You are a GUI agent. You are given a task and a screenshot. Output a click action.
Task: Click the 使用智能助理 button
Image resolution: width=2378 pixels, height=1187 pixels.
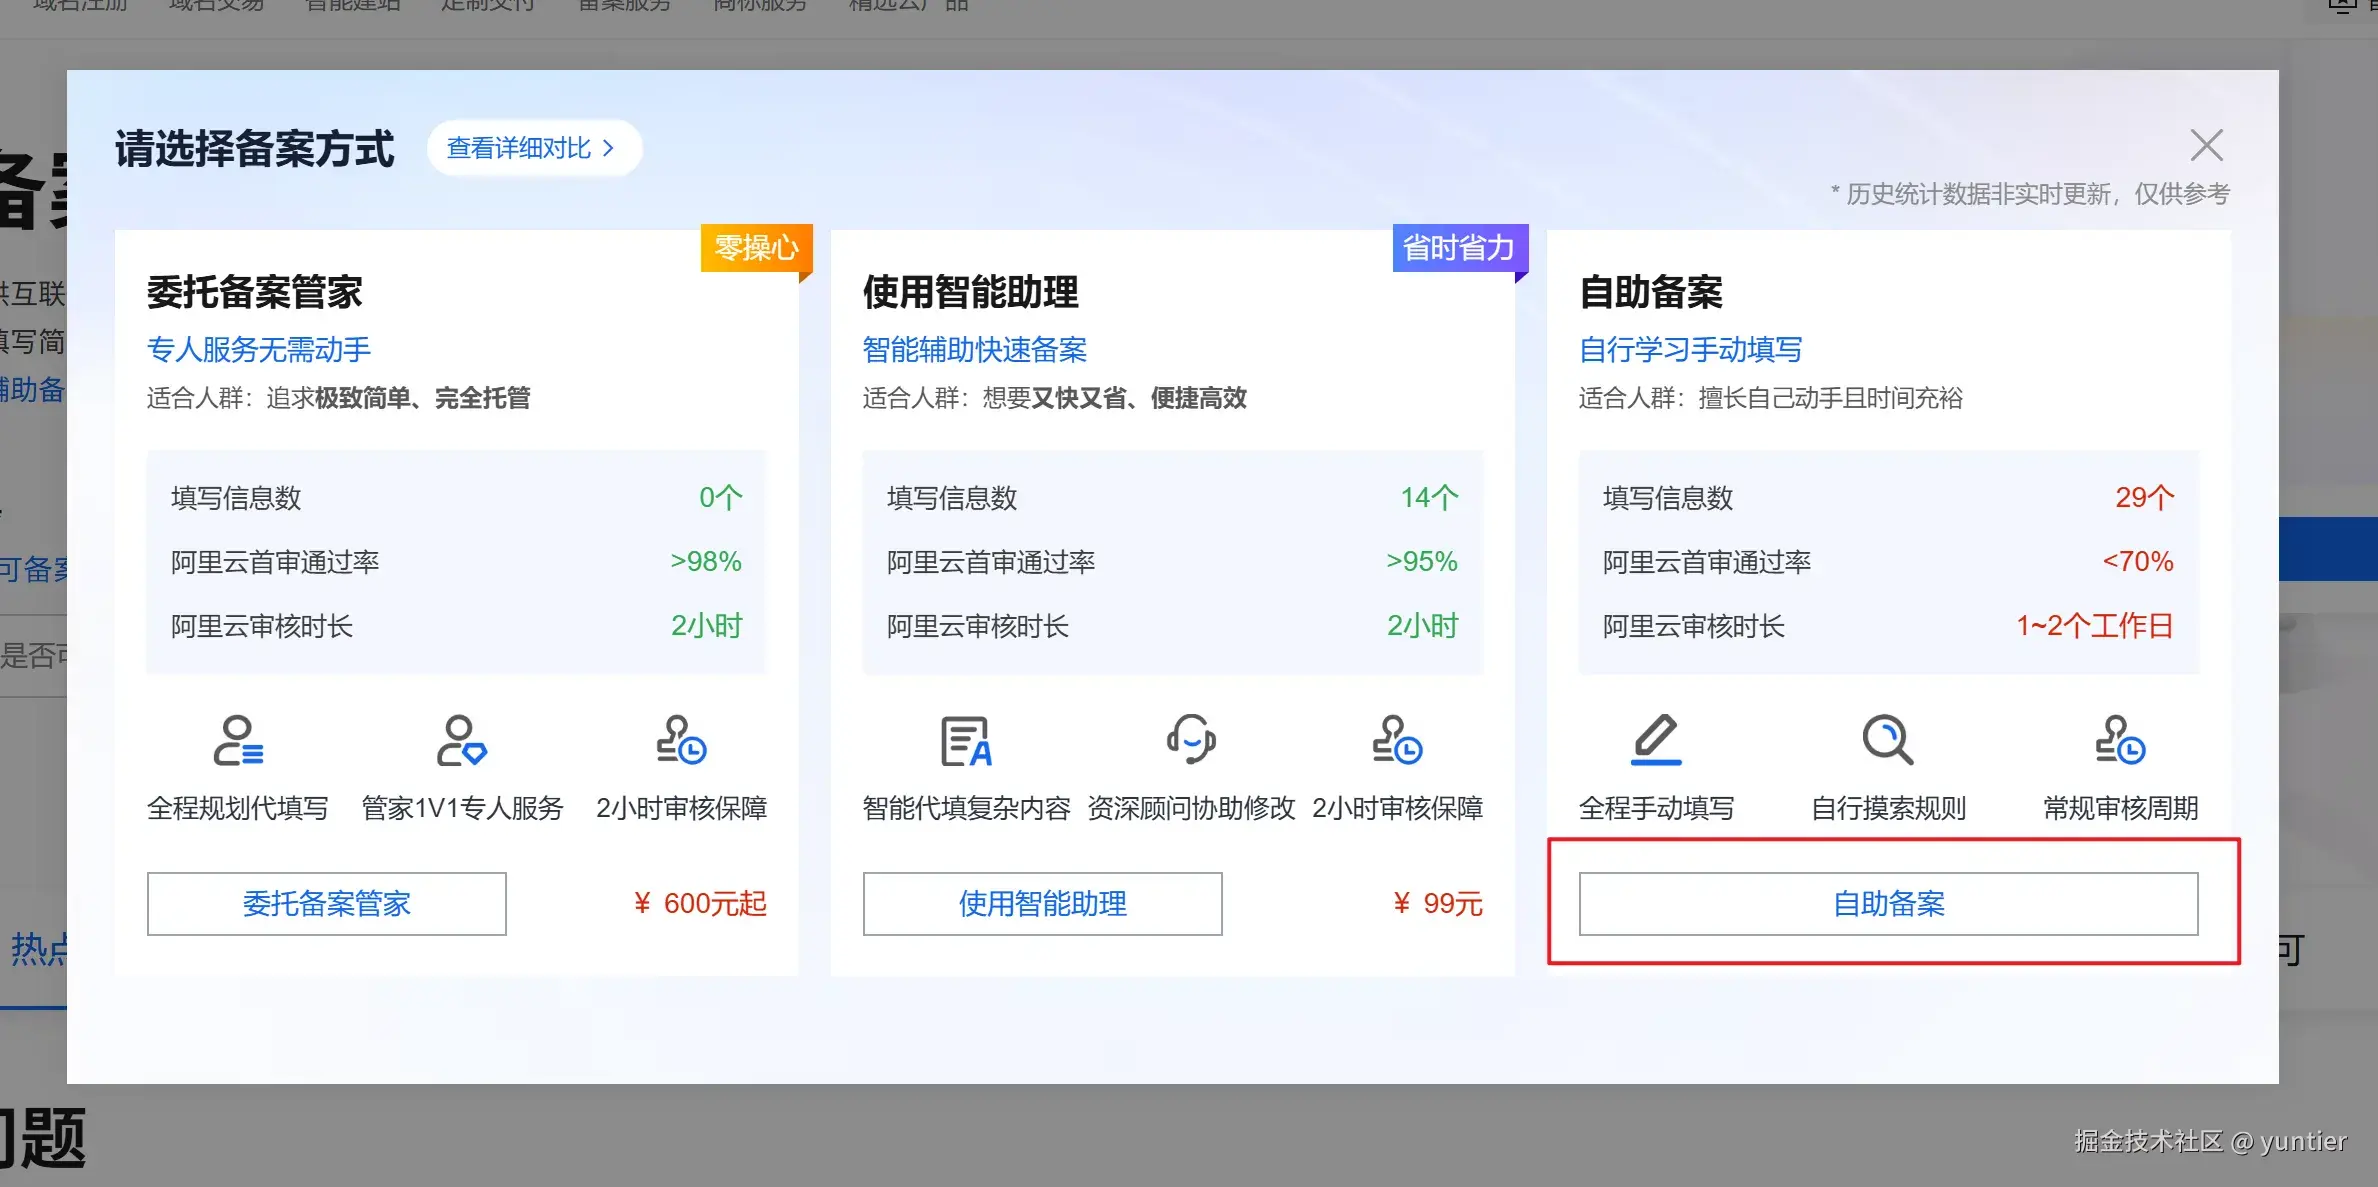(x=1042, y=904)
